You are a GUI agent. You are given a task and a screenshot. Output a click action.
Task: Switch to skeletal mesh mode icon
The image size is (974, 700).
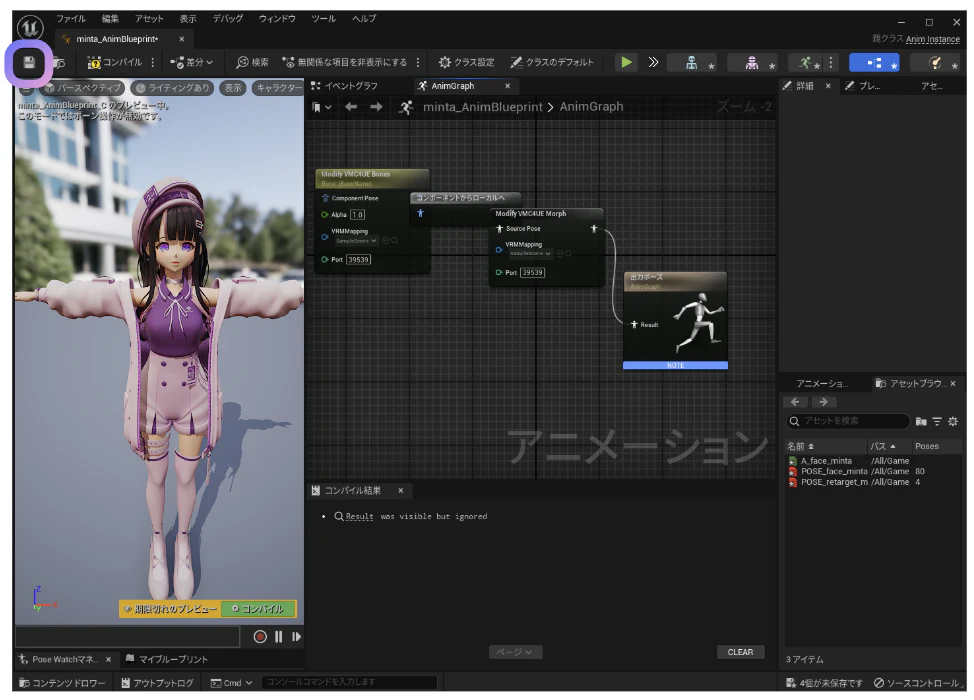(752, 62)
